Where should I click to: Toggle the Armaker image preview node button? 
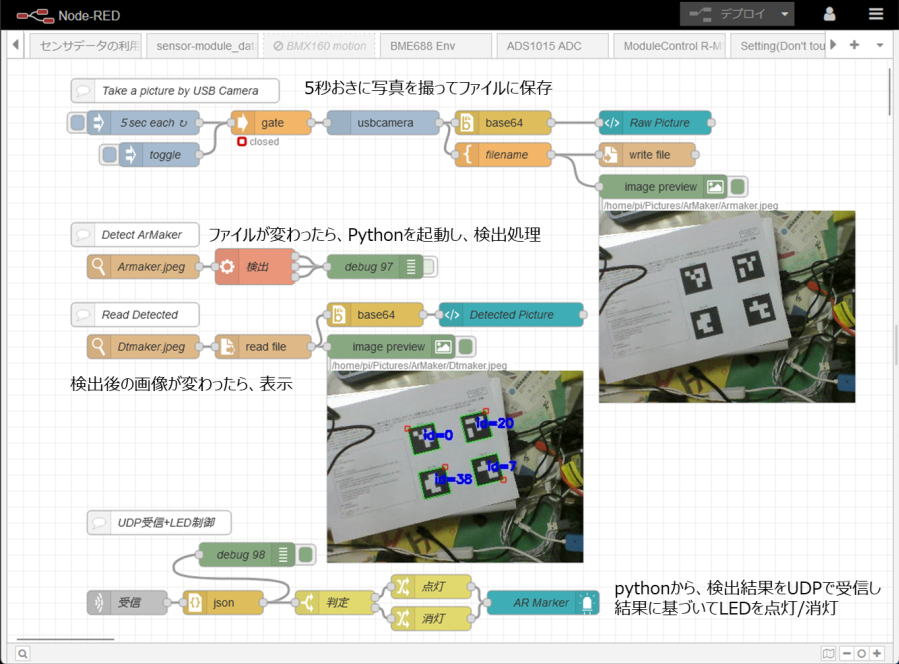pos(738,187)
